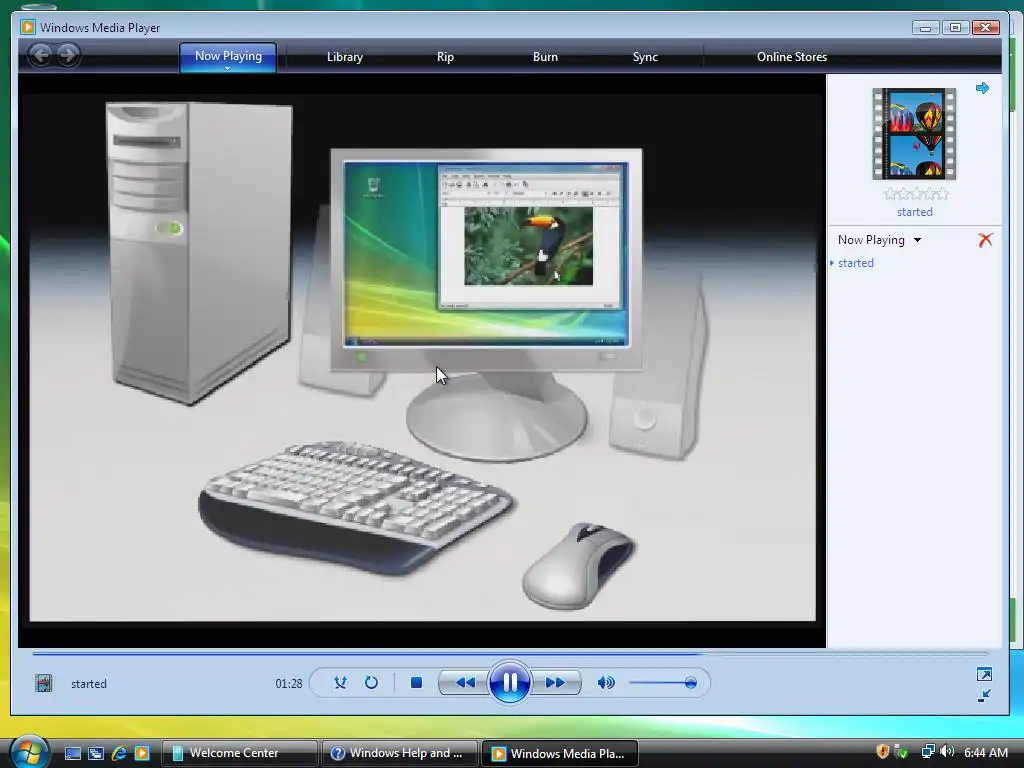Open the Rip tab
The height and width of the screenshot is (768, 1024).
click(445, 57)
